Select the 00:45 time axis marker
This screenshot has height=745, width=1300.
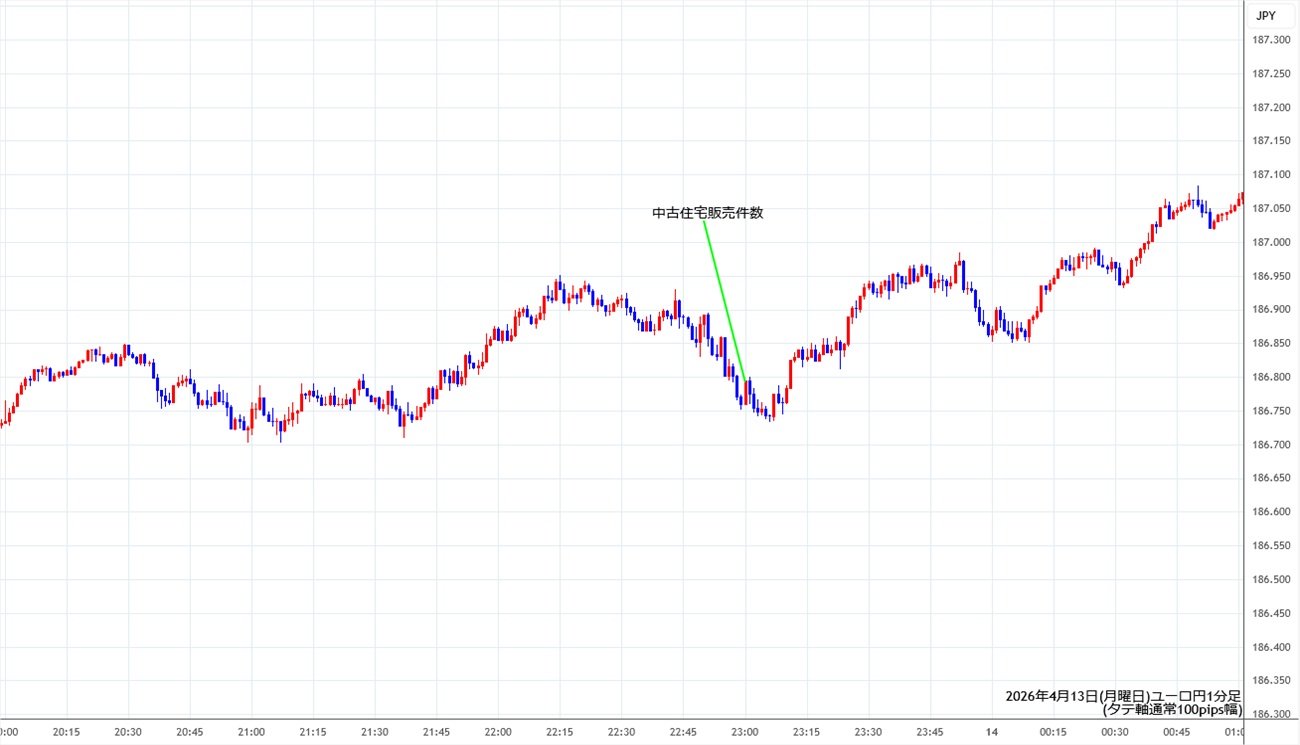pyautogui.click(x=1176, y=732)
